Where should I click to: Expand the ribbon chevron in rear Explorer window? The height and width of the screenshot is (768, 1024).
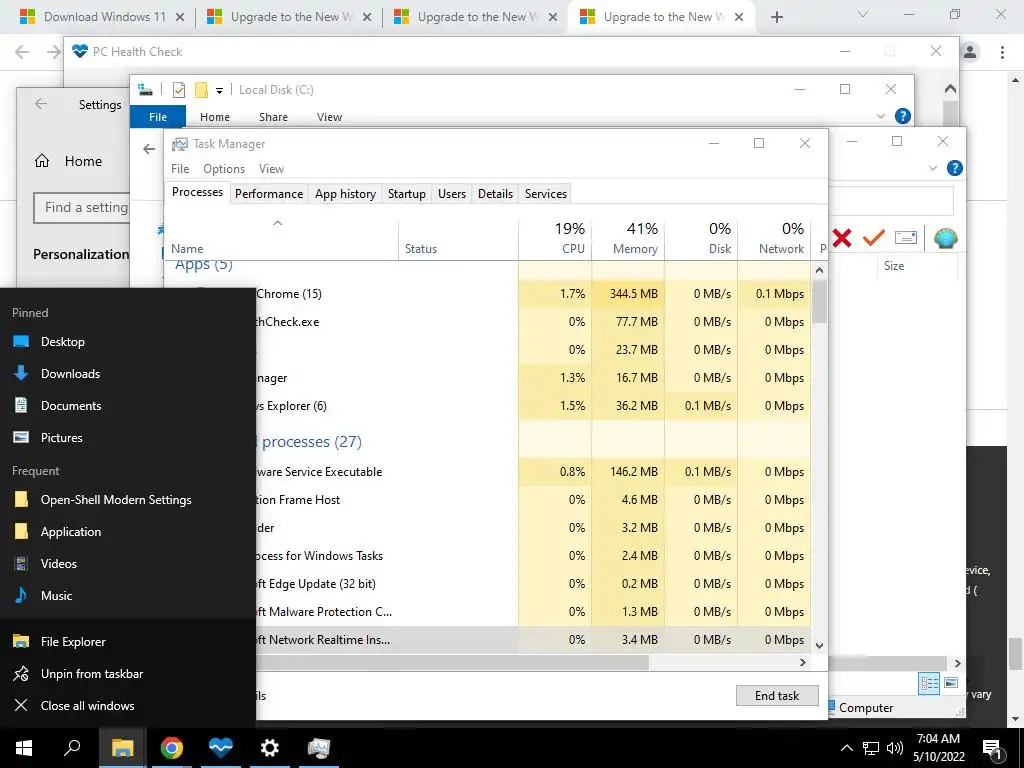pyautogui.click(x=933, y=168)
